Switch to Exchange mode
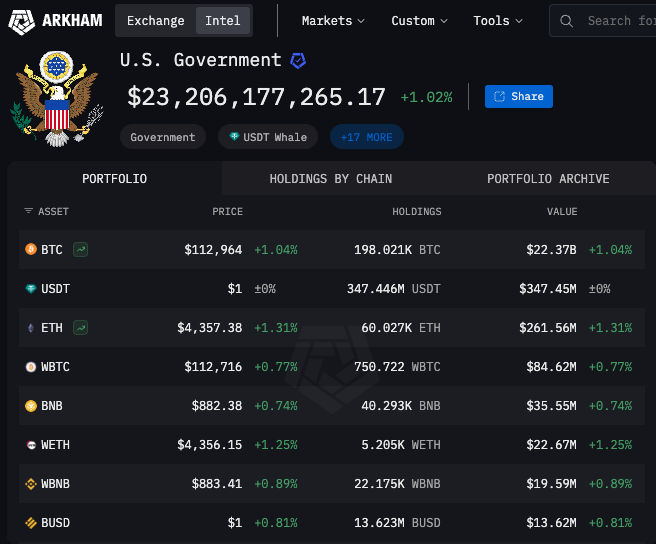This screenshot has height=544, width=656. 156,21
